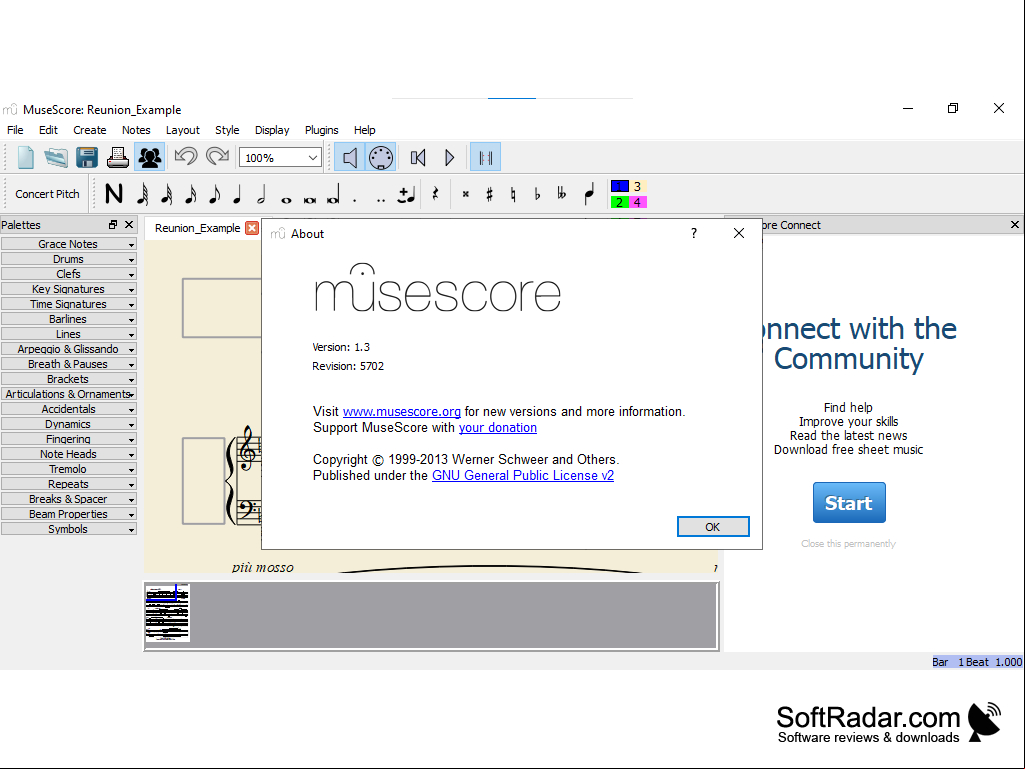Open the Create menu
1025x769 pixels.
click(90, 130)
